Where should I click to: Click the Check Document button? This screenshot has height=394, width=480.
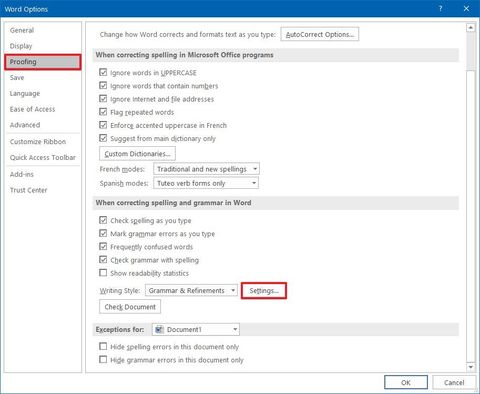pos(130,307)
